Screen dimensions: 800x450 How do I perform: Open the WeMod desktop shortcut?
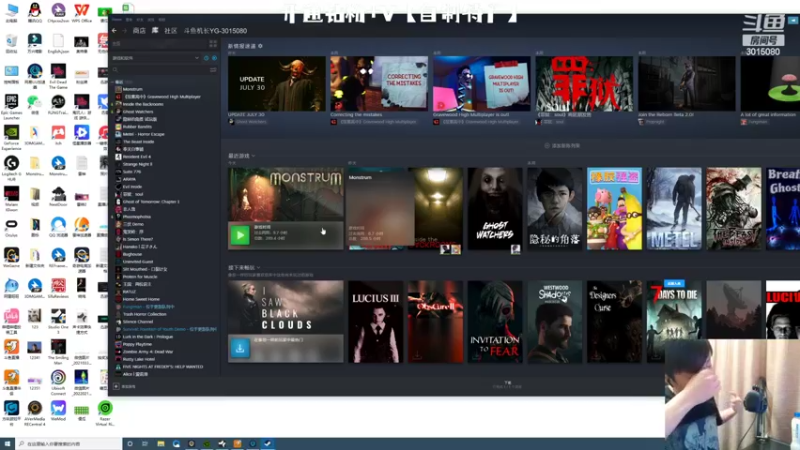pyautogui.click(x=58, y=411)
